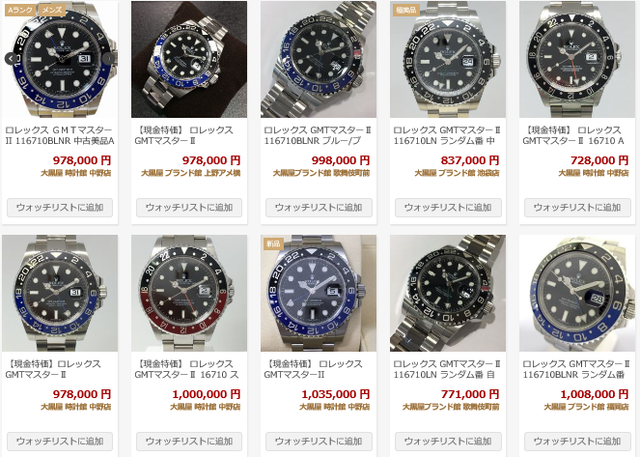The width and height of the screenshot is (640, 457).
Task: Click the 新品 badge on 1,035,000円 watch
Action: pos(273,244)
